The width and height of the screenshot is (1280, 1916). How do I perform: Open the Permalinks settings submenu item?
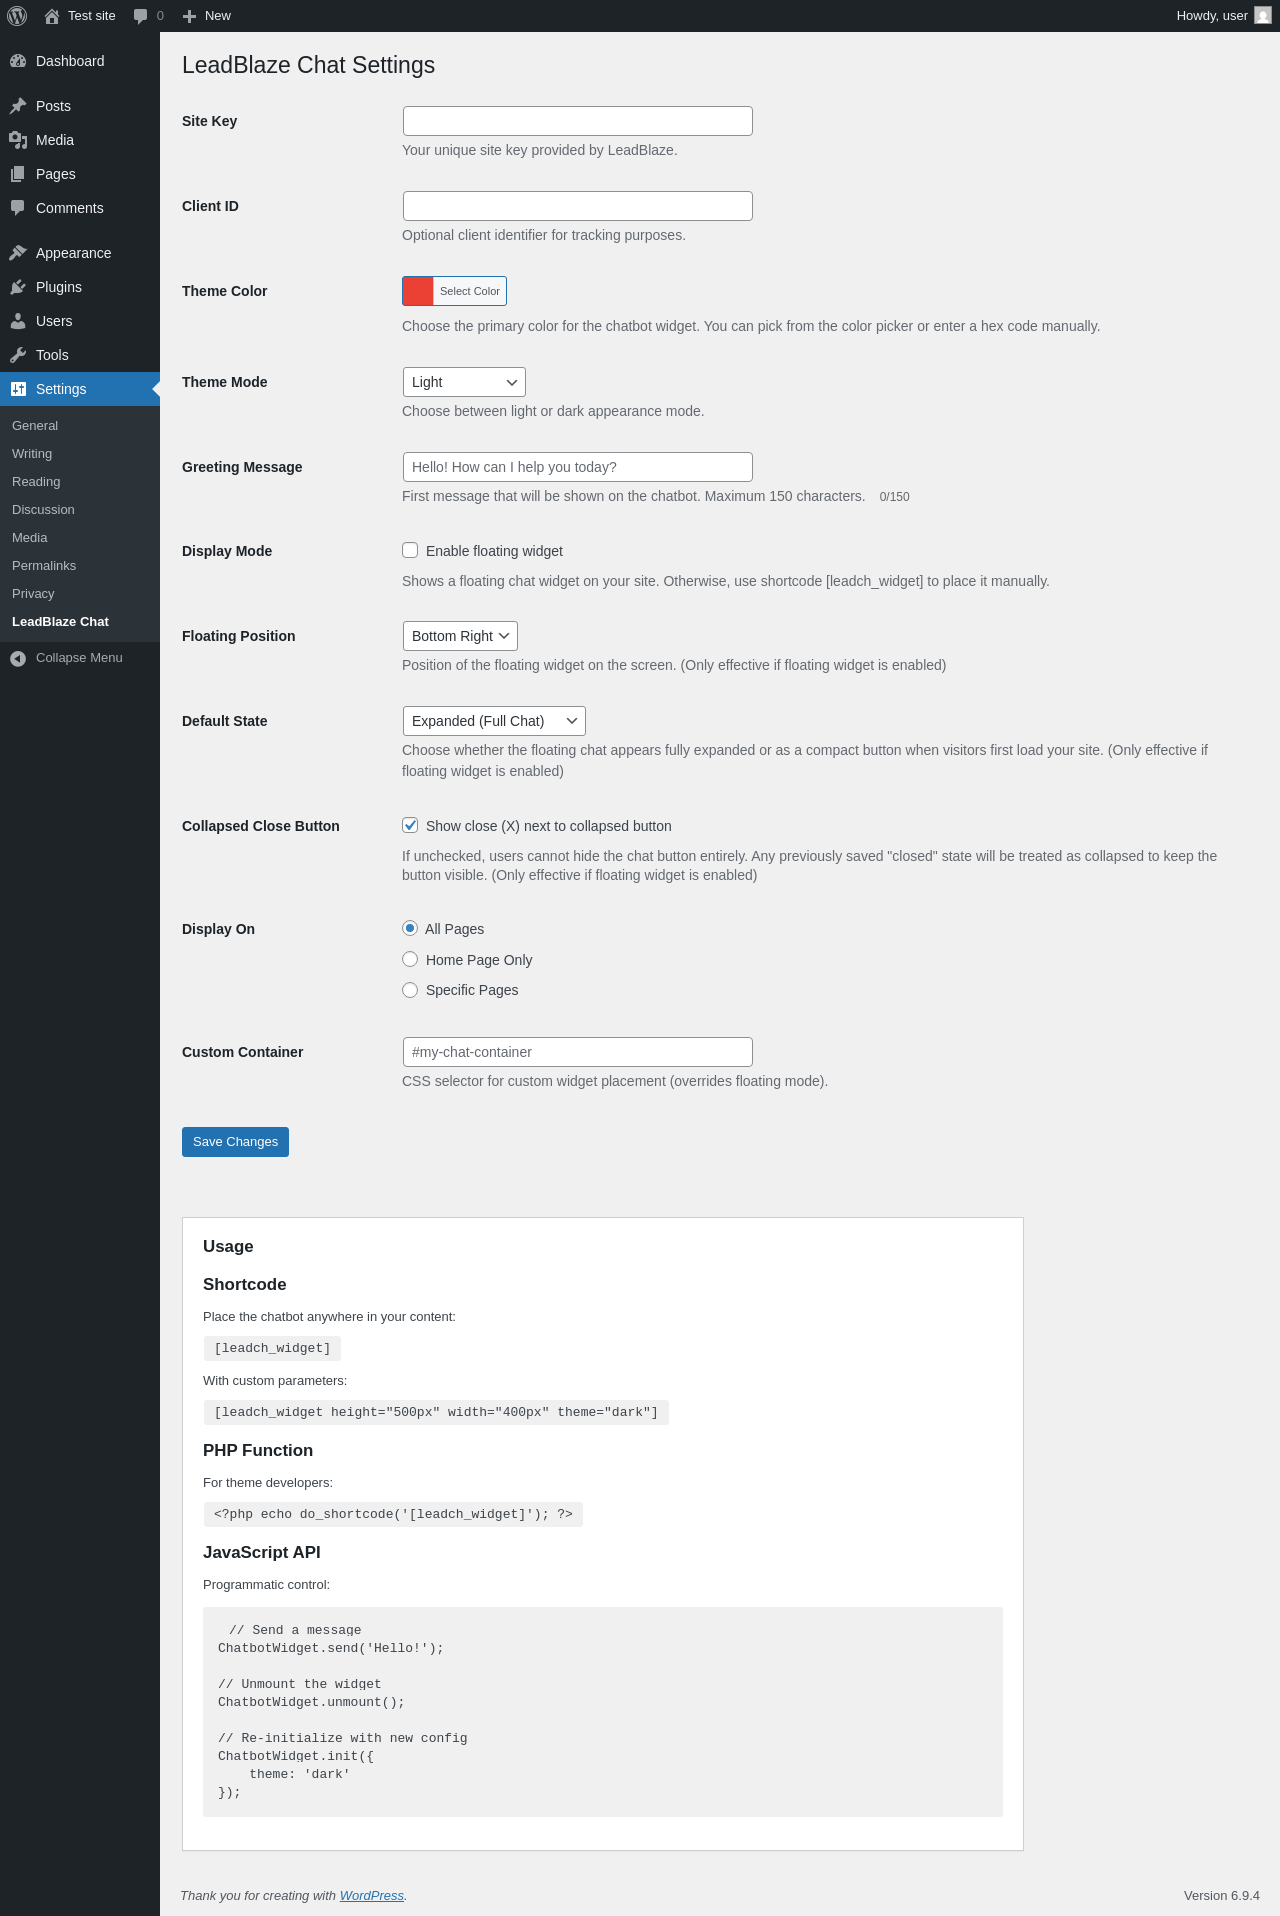[x=44, y=566]
